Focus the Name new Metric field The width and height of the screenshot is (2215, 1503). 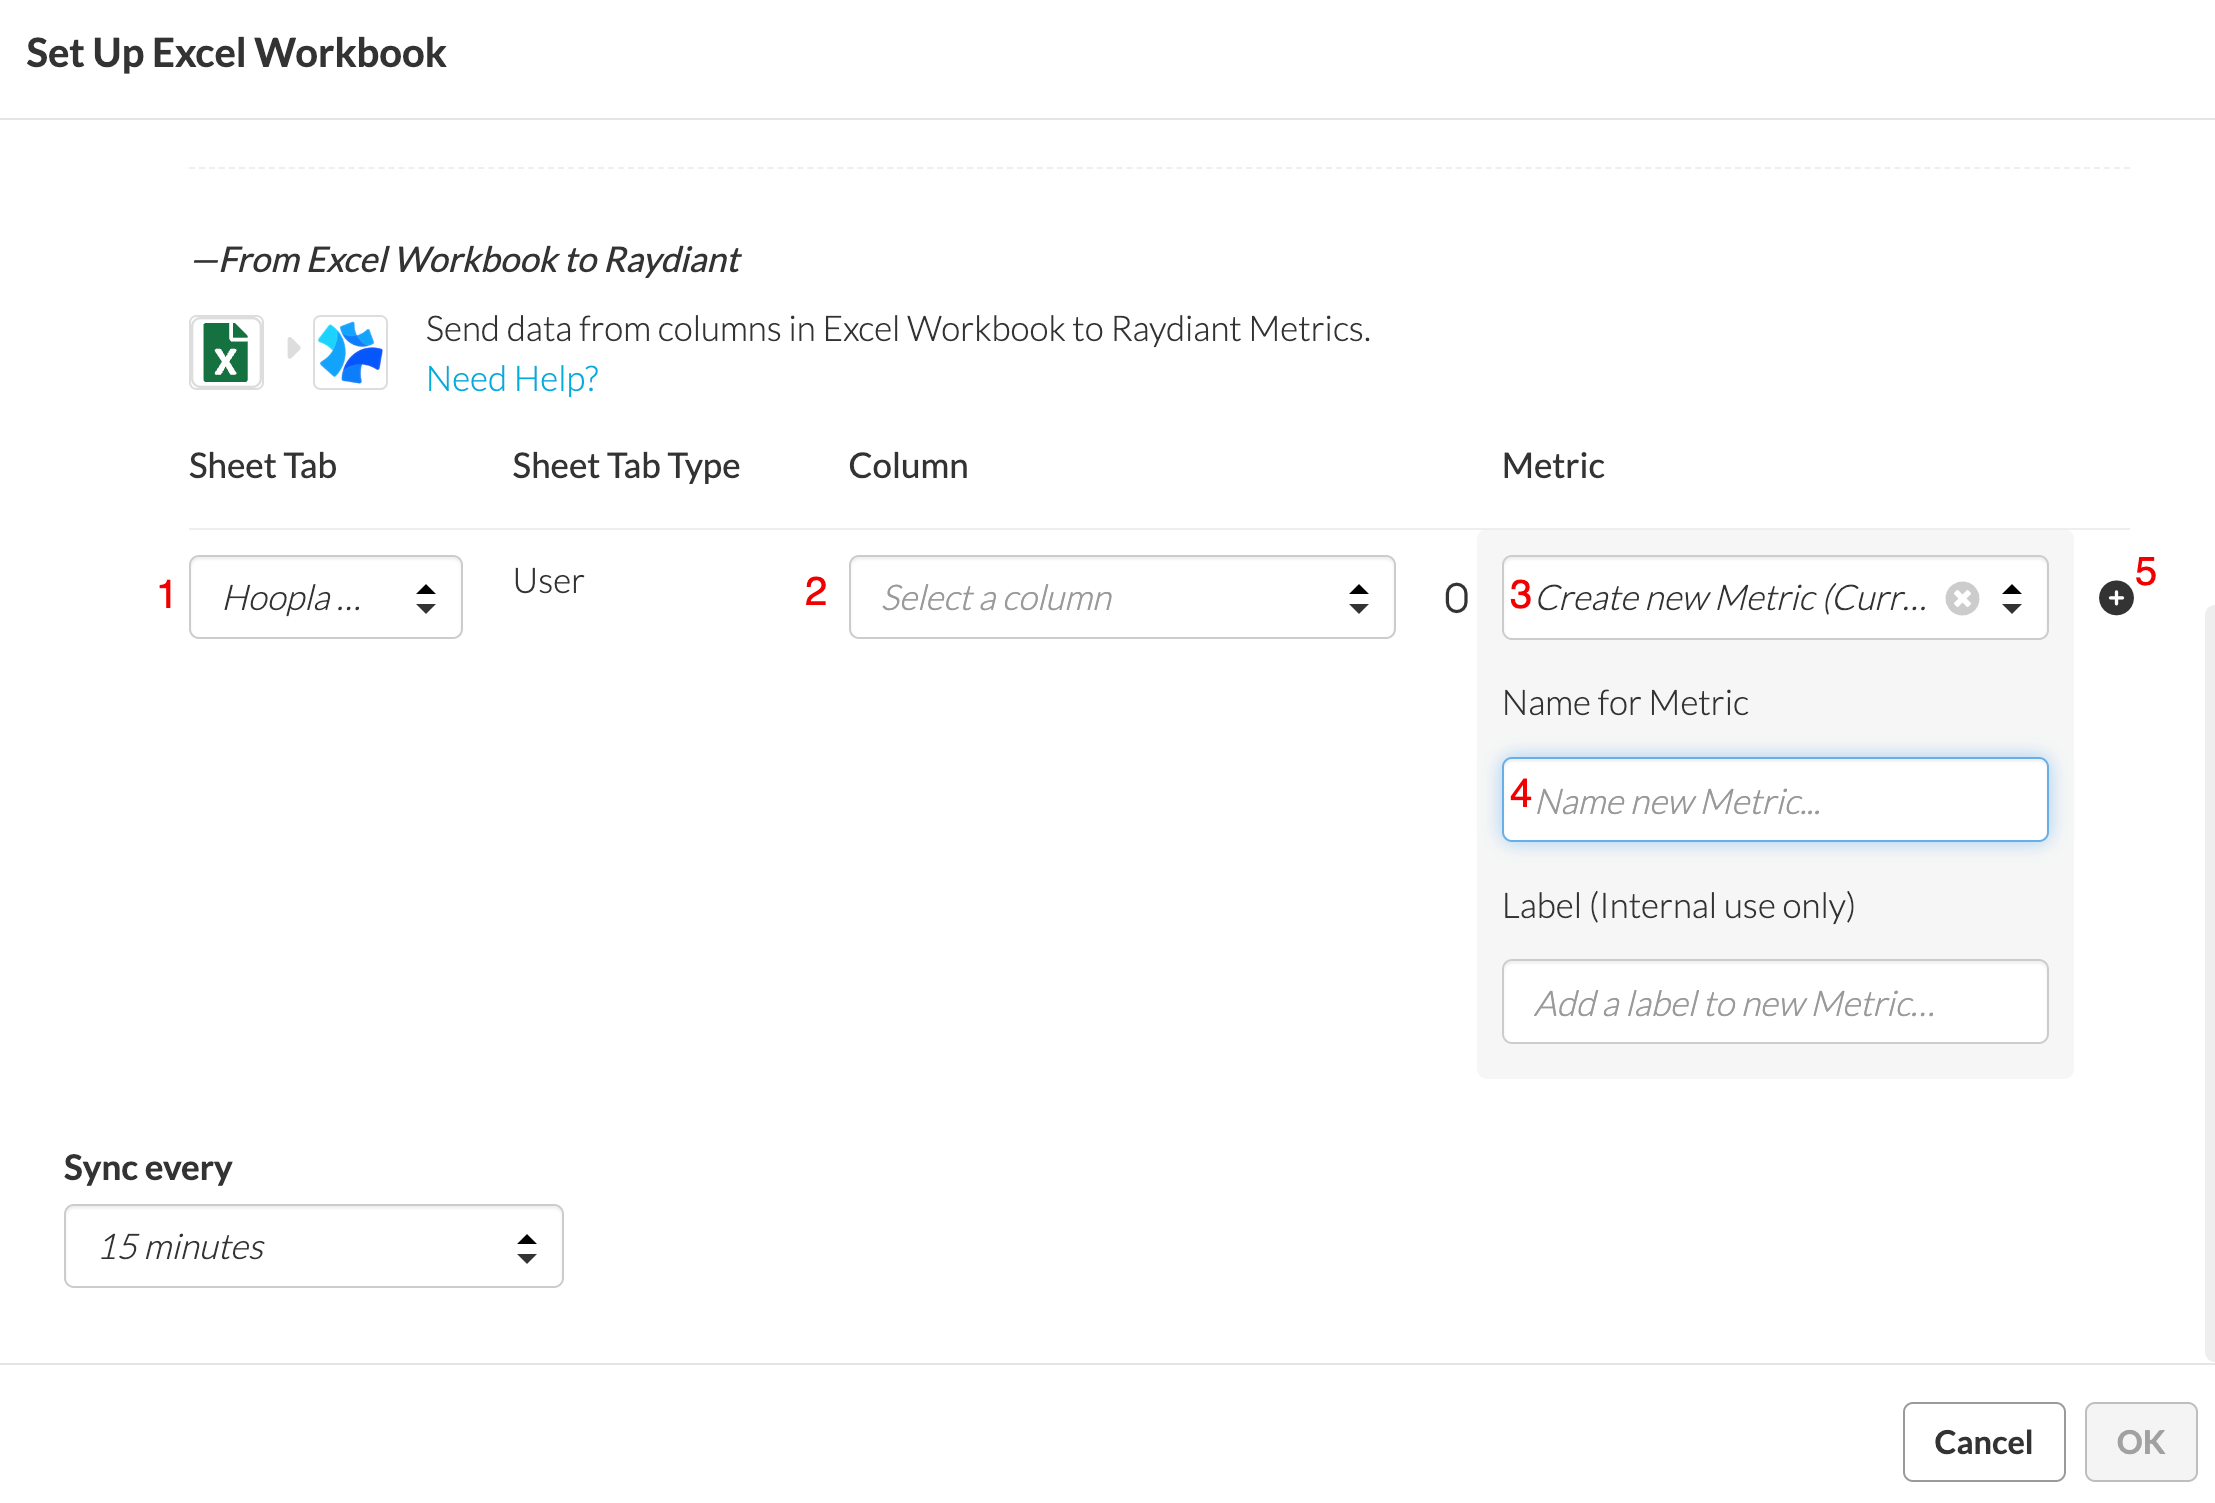[x=1775, y=800]
